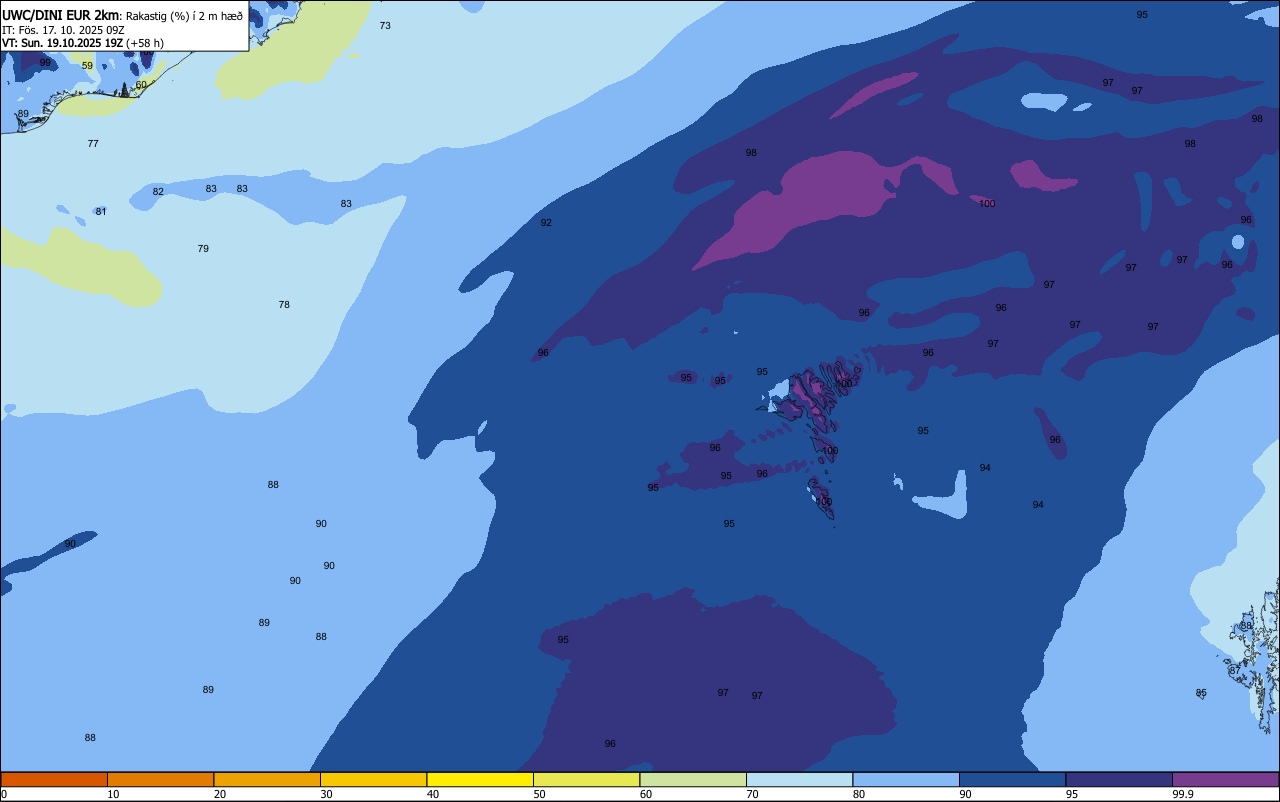The width and height of the screenshot is (1280, 802).
Task: Click the 30–40 golden yellow legend swatch
Action: click(373, 779)
